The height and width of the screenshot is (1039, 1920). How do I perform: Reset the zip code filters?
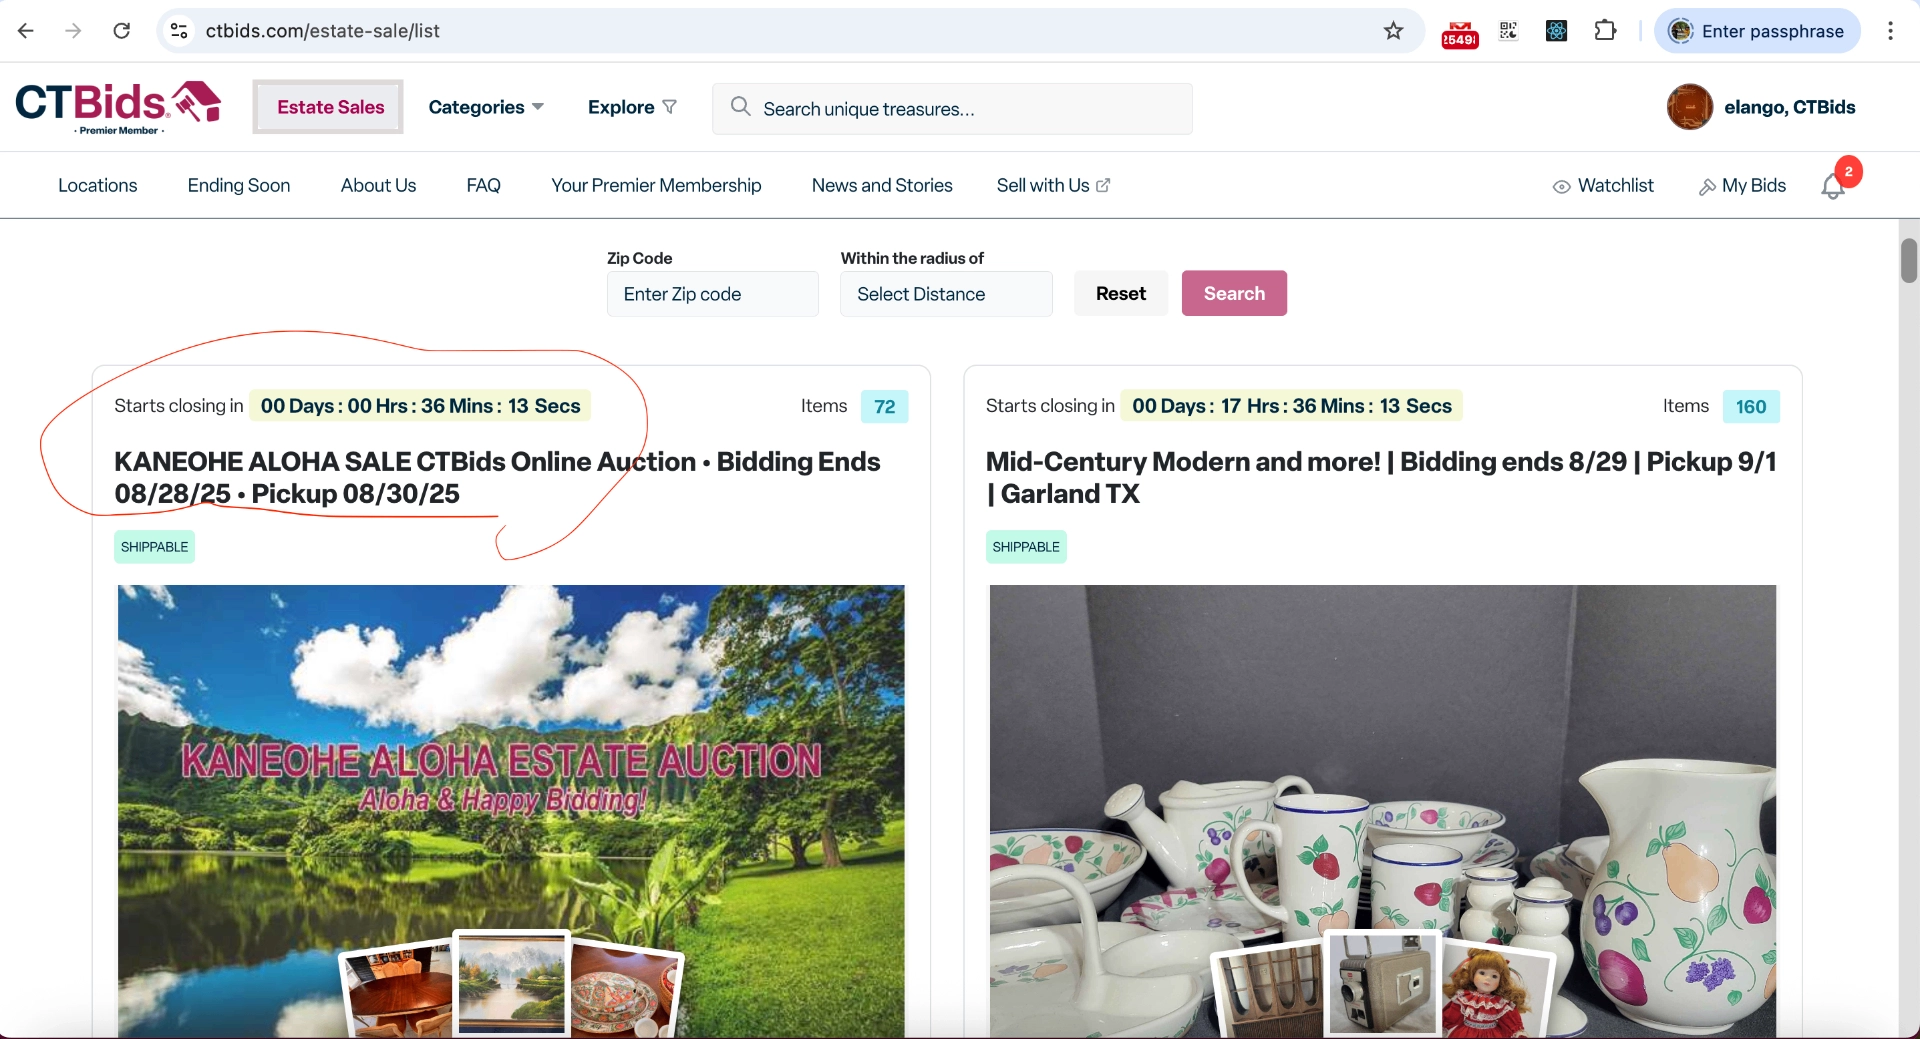[x=1120, y=294]
